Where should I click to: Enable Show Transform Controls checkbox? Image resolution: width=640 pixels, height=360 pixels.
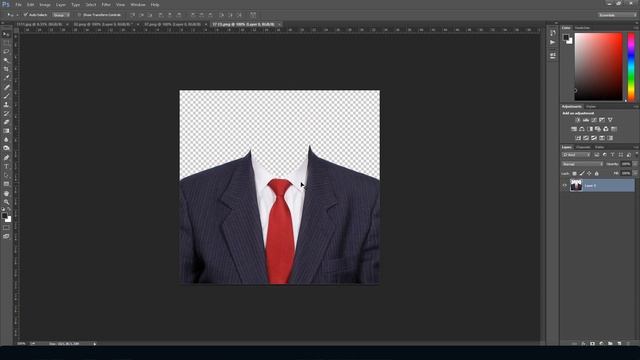(79, 15)
